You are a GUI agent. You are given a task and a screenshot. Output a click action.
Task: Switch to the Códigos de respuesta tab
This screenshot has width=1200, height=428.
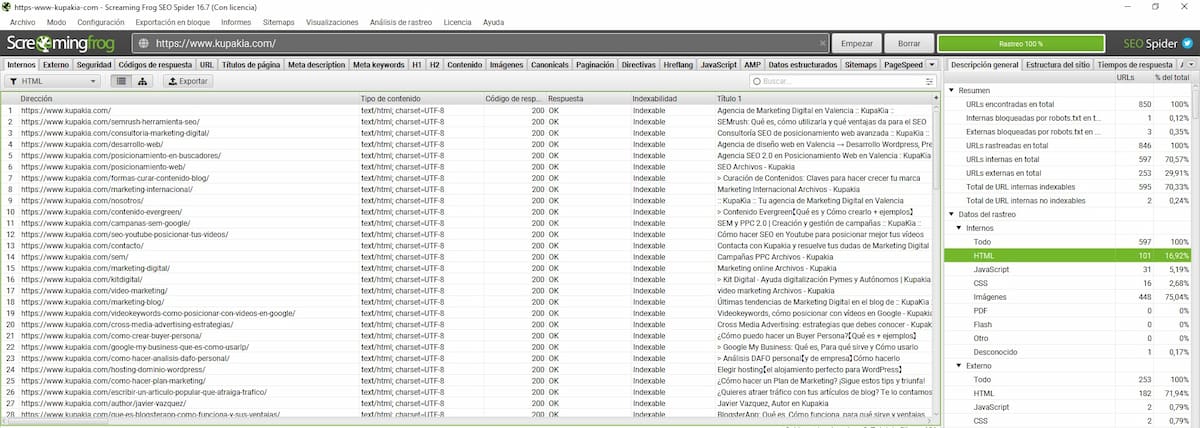(x=155, y=64)
